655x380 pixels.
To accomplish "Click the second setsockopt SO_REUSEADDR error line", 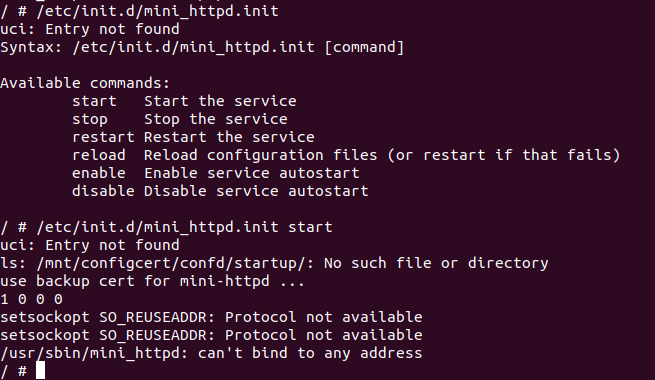I will tap(211, 335).
